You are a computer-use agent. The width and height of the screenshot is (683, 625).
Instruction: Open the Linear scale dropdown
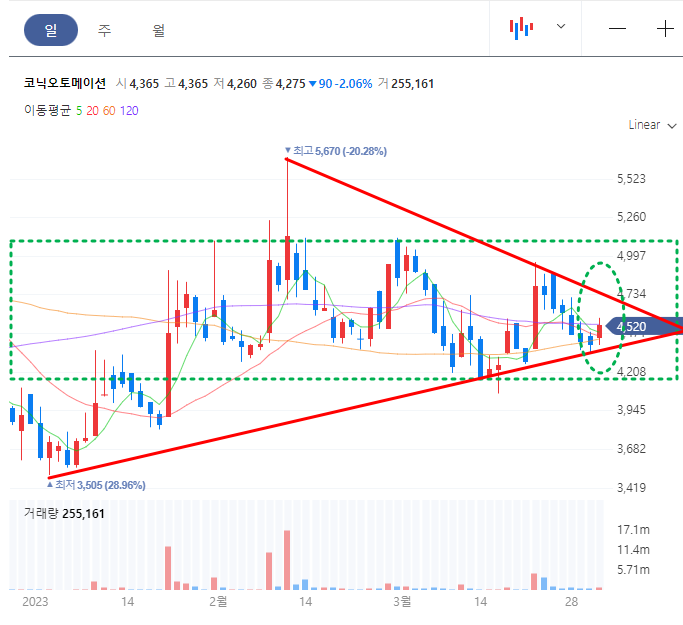pos(652,125)
